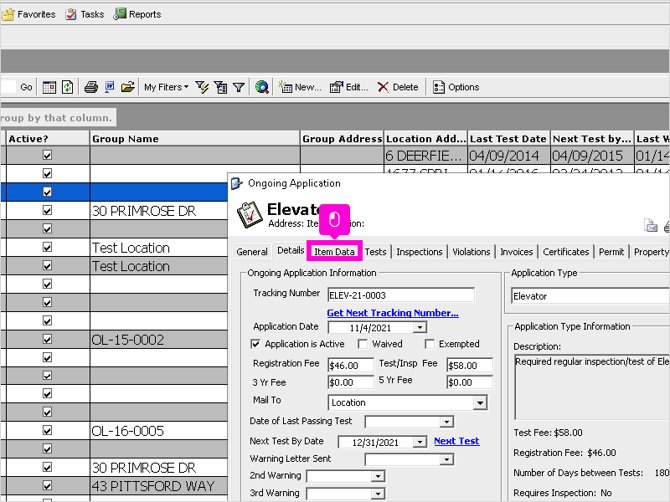Click the Group Name column header

pos(195,139)
